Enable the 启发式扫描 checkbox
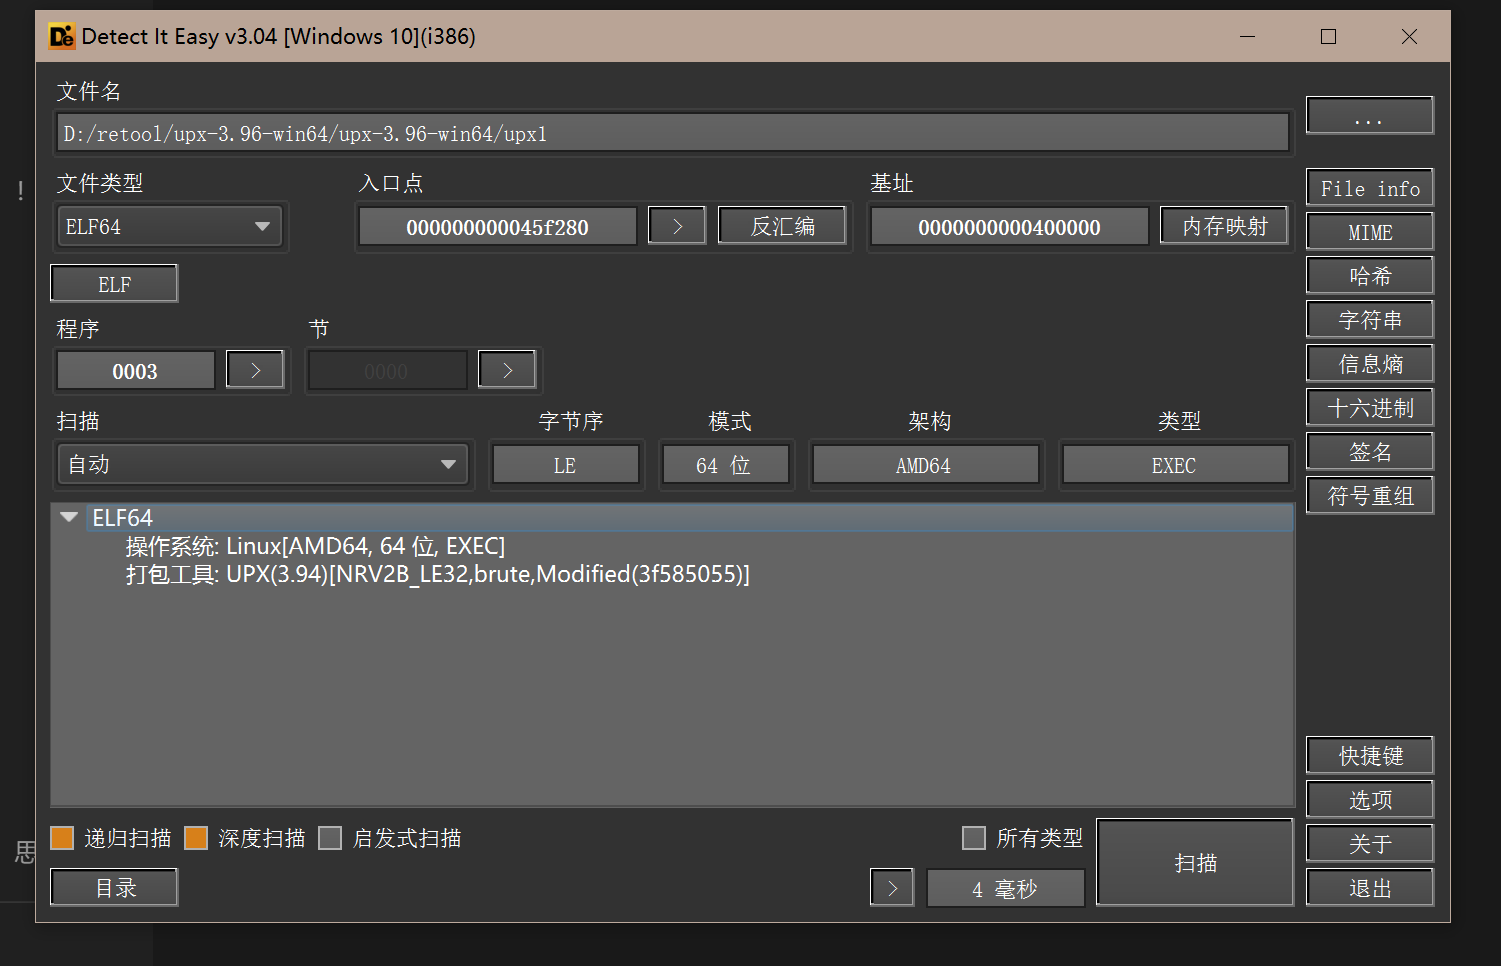This screenshot has width=1501, height=966. click(x=331, y=838)
